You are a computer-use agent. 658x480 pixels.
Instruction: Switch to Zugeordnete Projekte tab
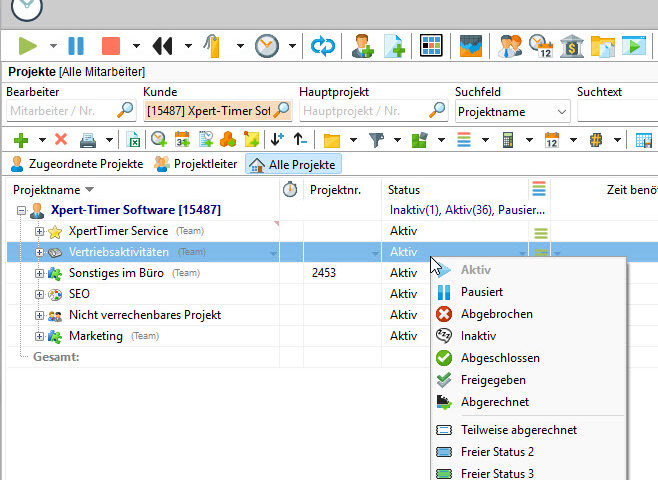pos(77,164)
